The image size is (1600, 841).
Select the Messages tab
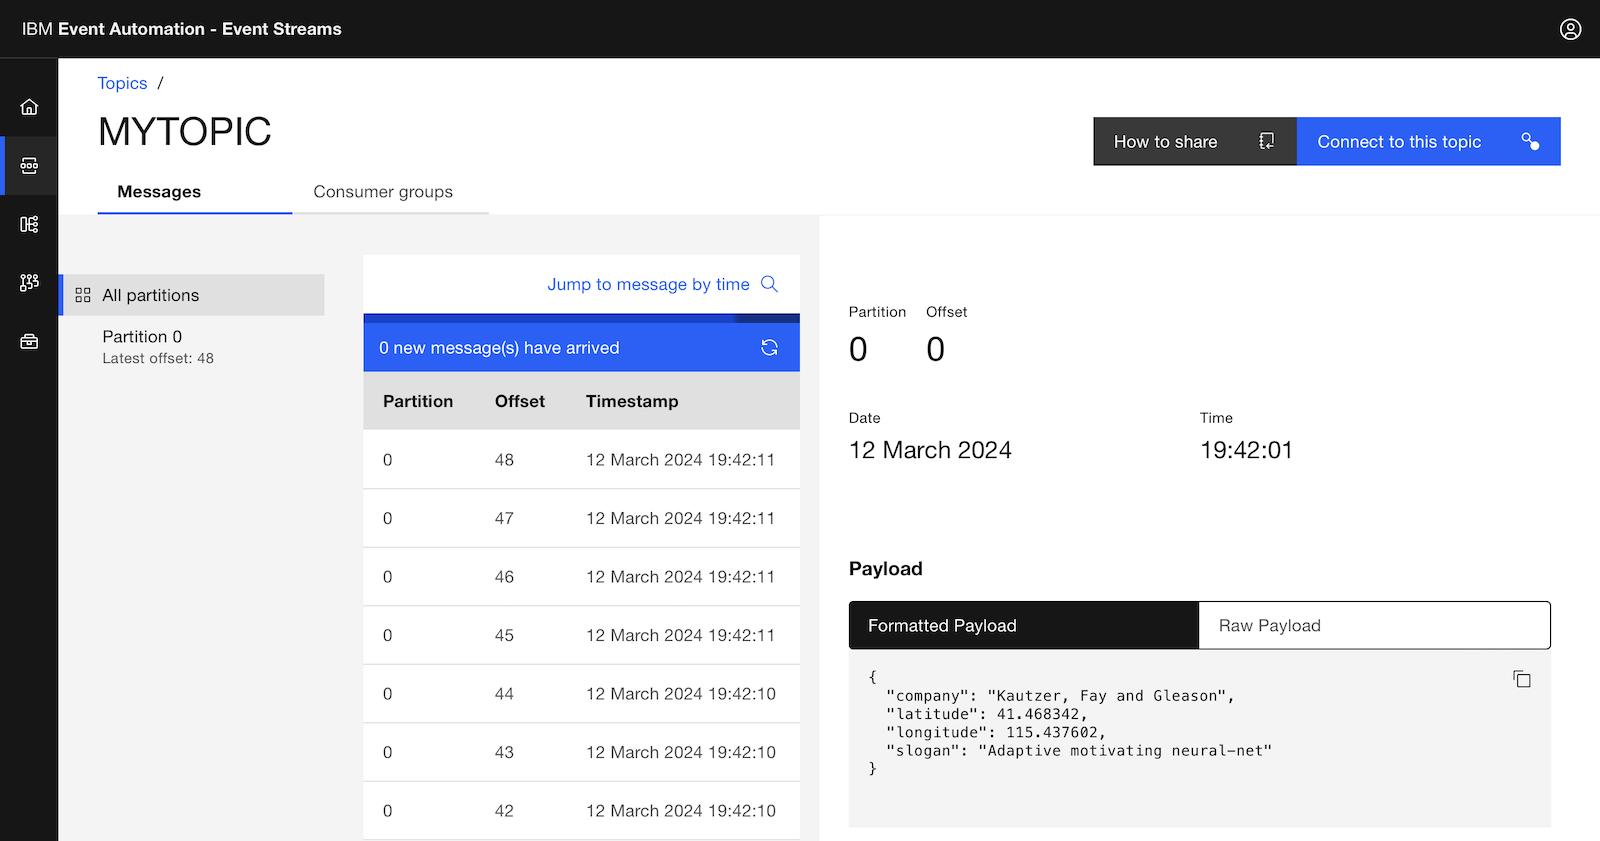pos(159,192)
